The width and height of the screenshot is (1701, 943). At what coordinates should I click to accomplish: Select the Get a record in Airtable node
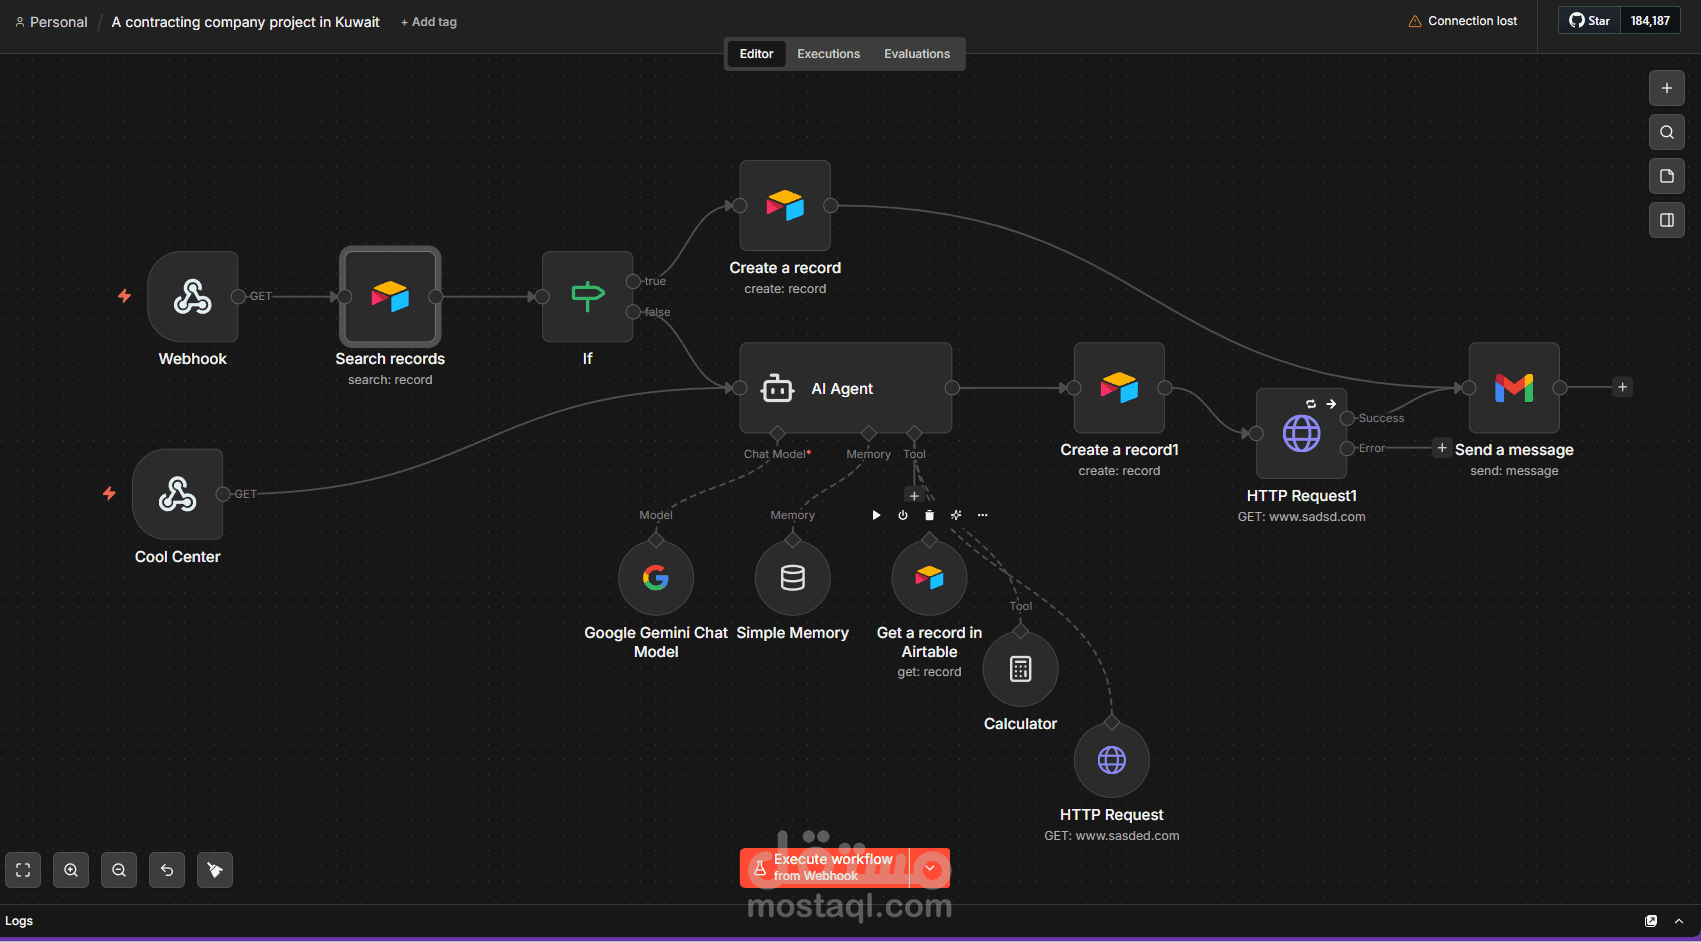[x=929, y=578]
